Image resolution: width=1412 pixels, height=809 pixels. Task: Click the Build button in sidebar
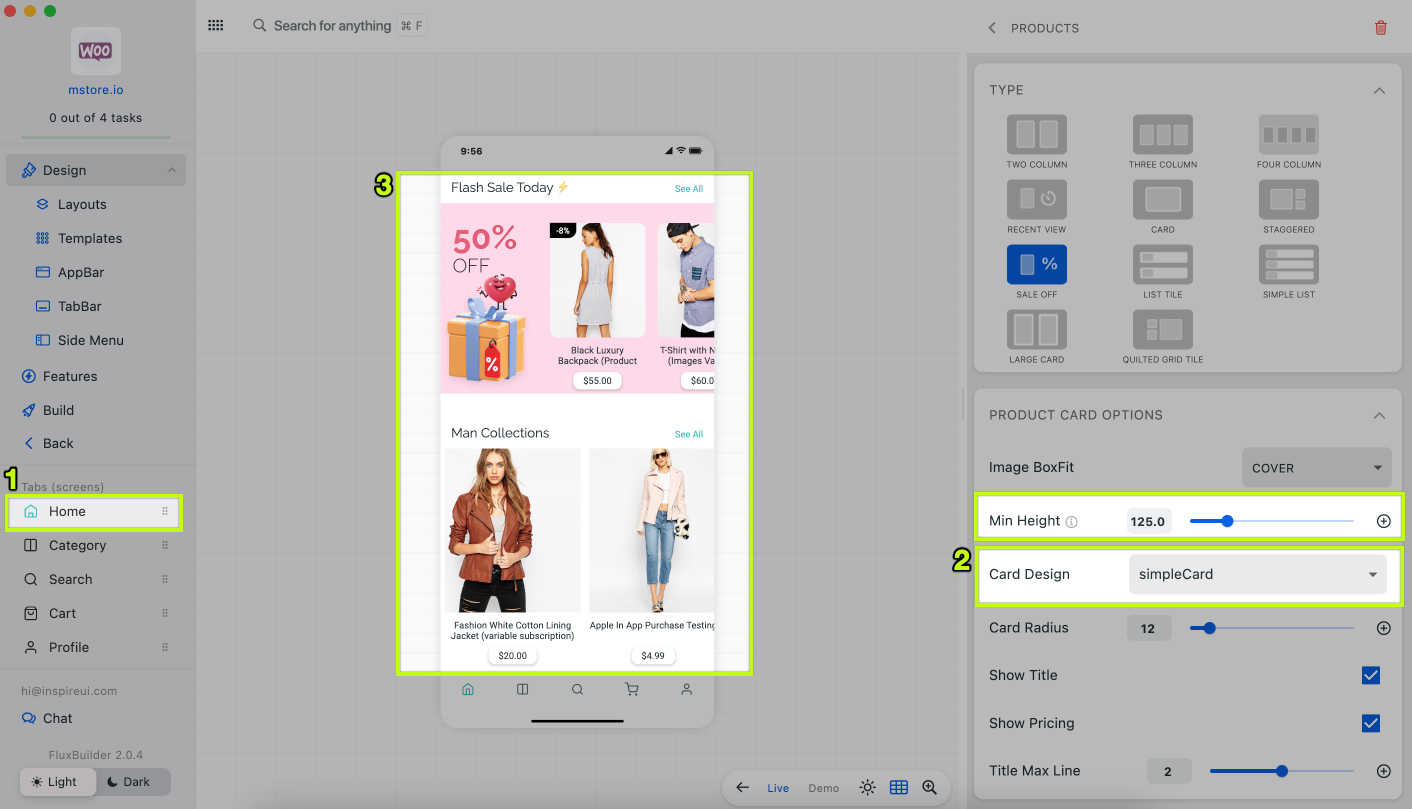[x=58, y=410]
